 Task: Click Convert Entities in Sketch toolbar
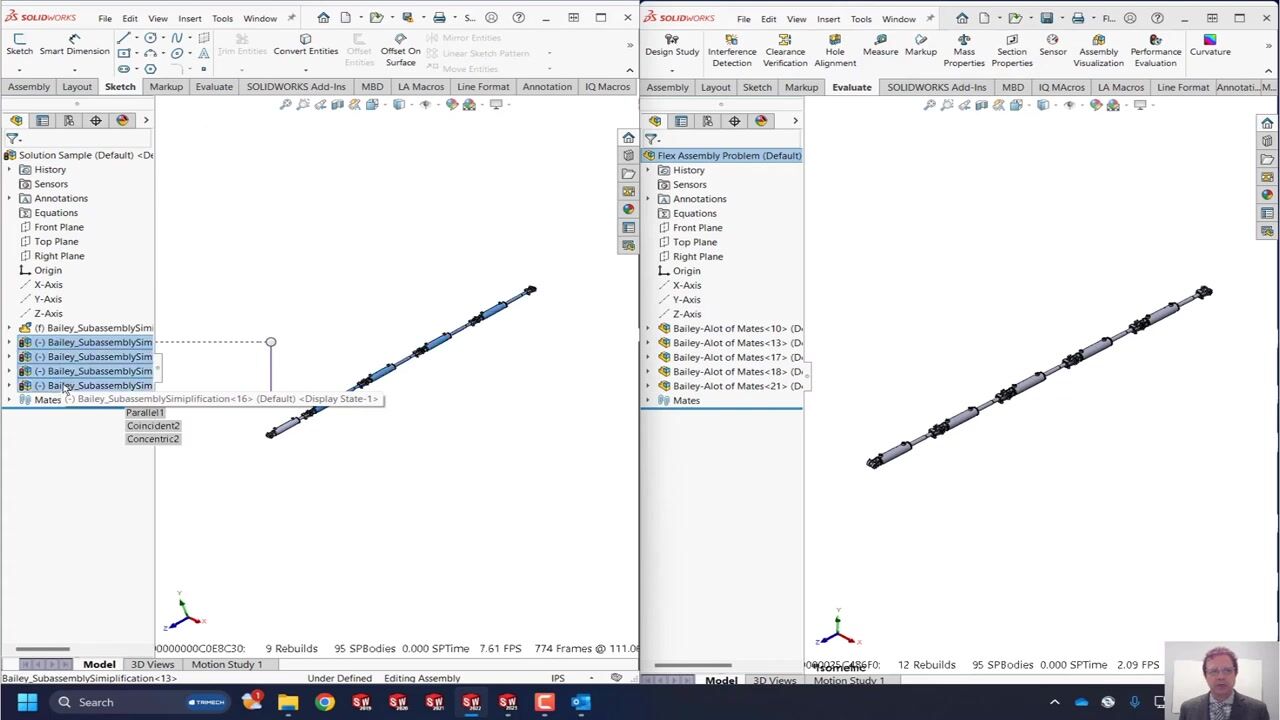[305, 45]
